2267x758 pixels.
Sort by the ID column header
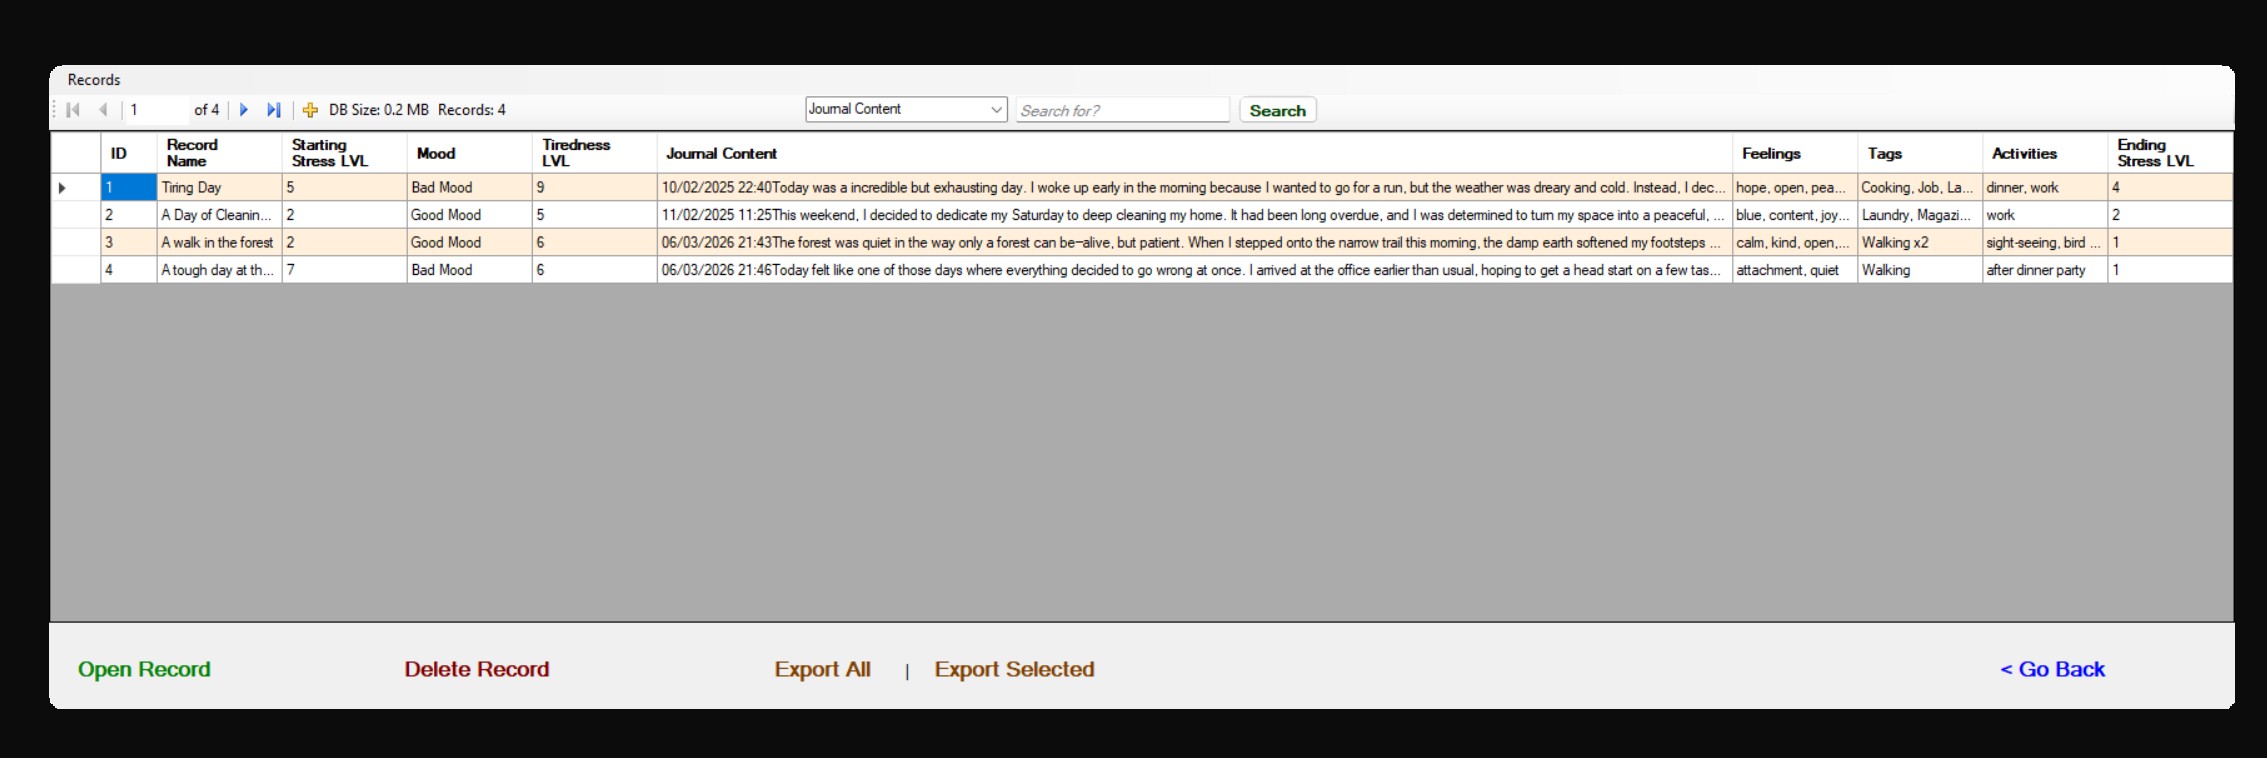tap(129, 153)
